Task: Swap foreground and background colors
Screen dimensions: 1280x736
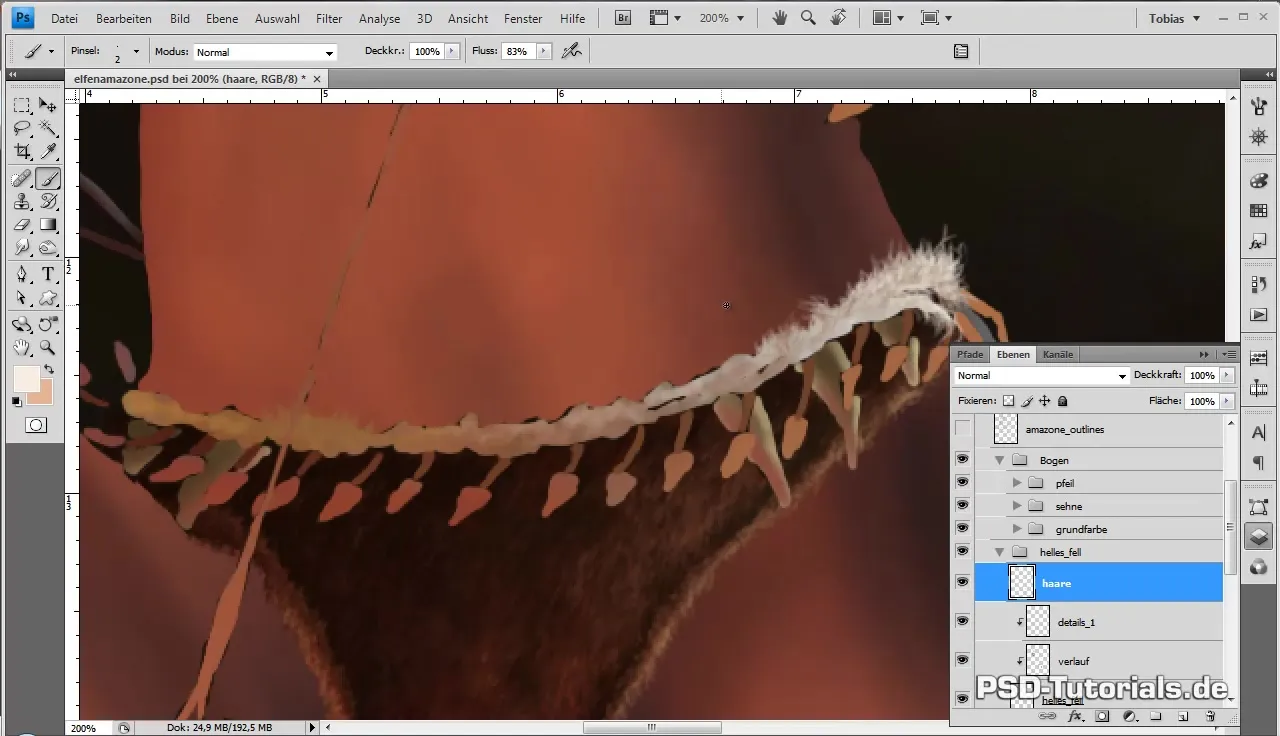Action: (x=49, y=369)
